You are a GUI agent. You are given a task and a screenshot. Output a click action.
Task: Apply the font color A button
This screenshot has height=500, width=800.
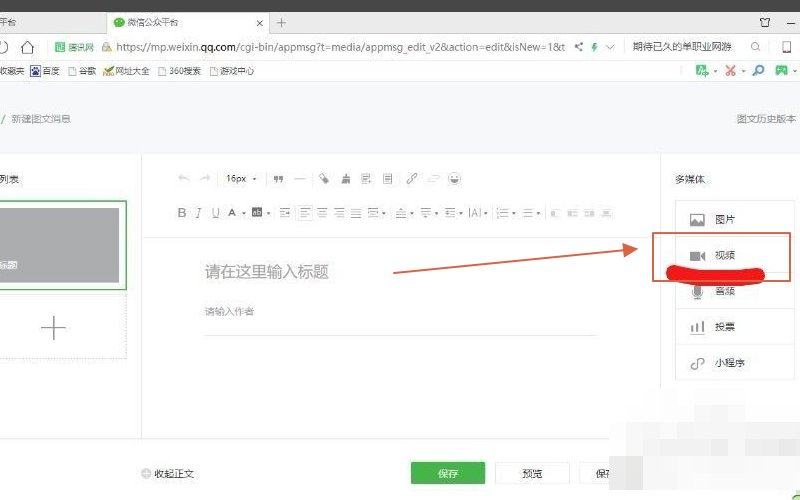(x=232, y=213)
